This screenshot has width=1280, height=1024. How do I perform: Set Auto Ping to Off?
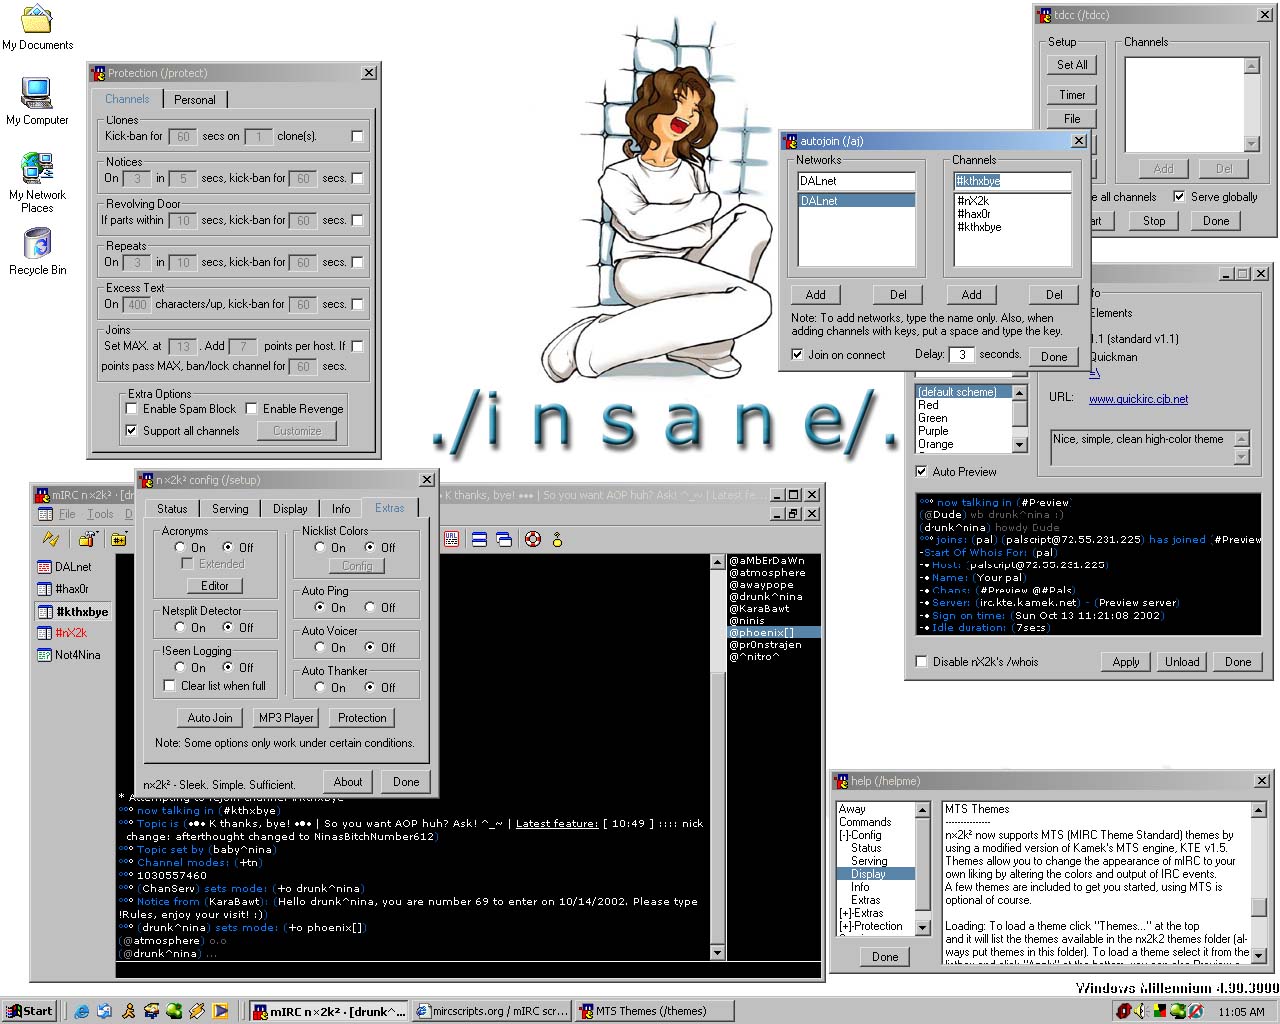point(371,607)
